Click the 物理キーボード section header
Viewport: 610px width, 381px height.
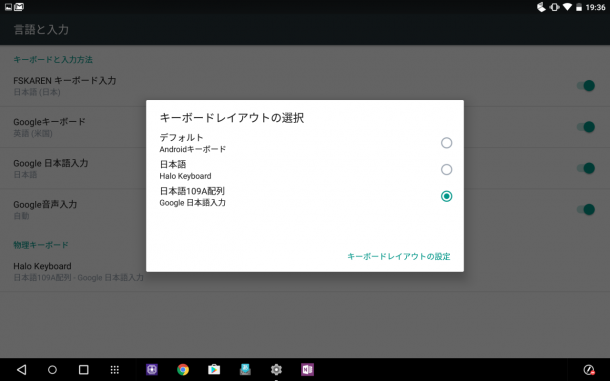point(41,245)
